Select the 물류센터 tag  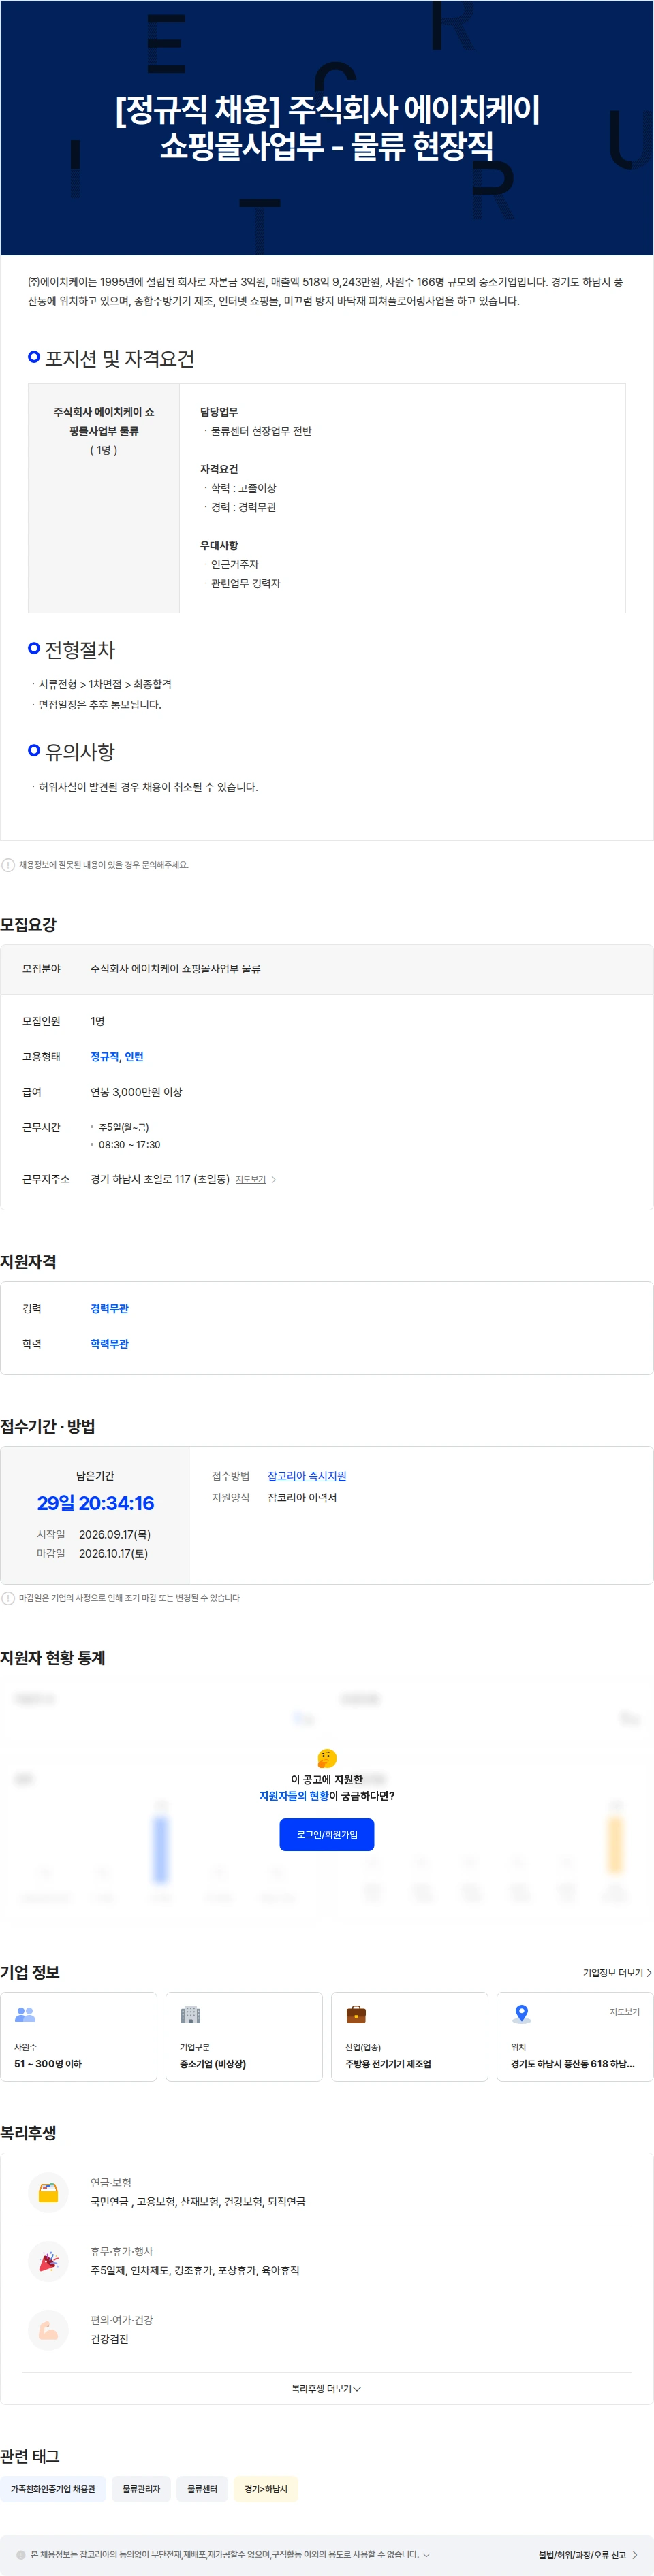tap(202, 2489)
